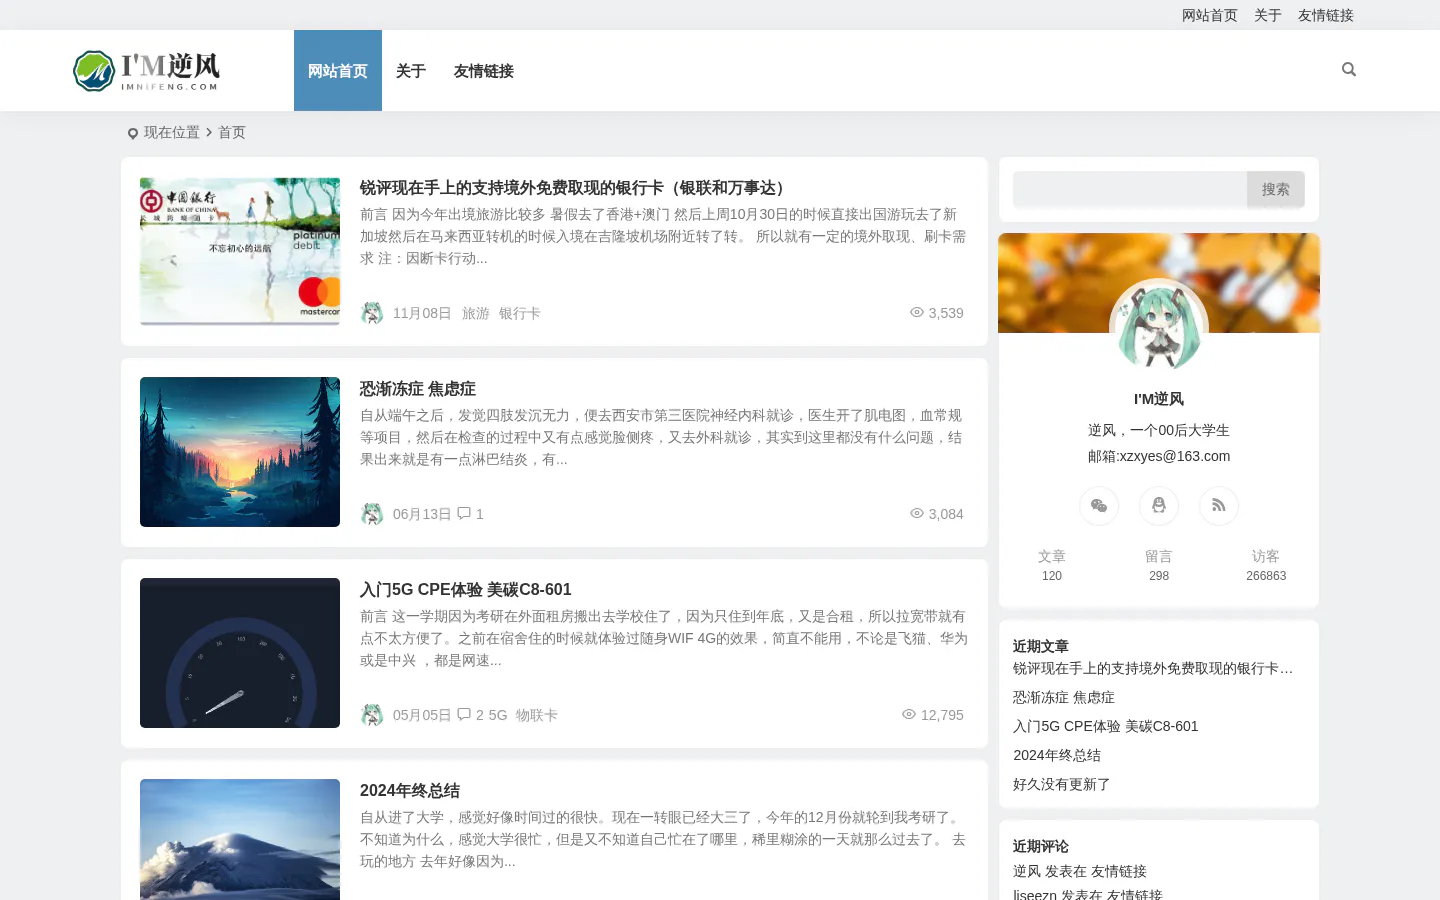Open the RSS feed icon
This screenshot has width=1440, height=900.
pos(1219,506)
